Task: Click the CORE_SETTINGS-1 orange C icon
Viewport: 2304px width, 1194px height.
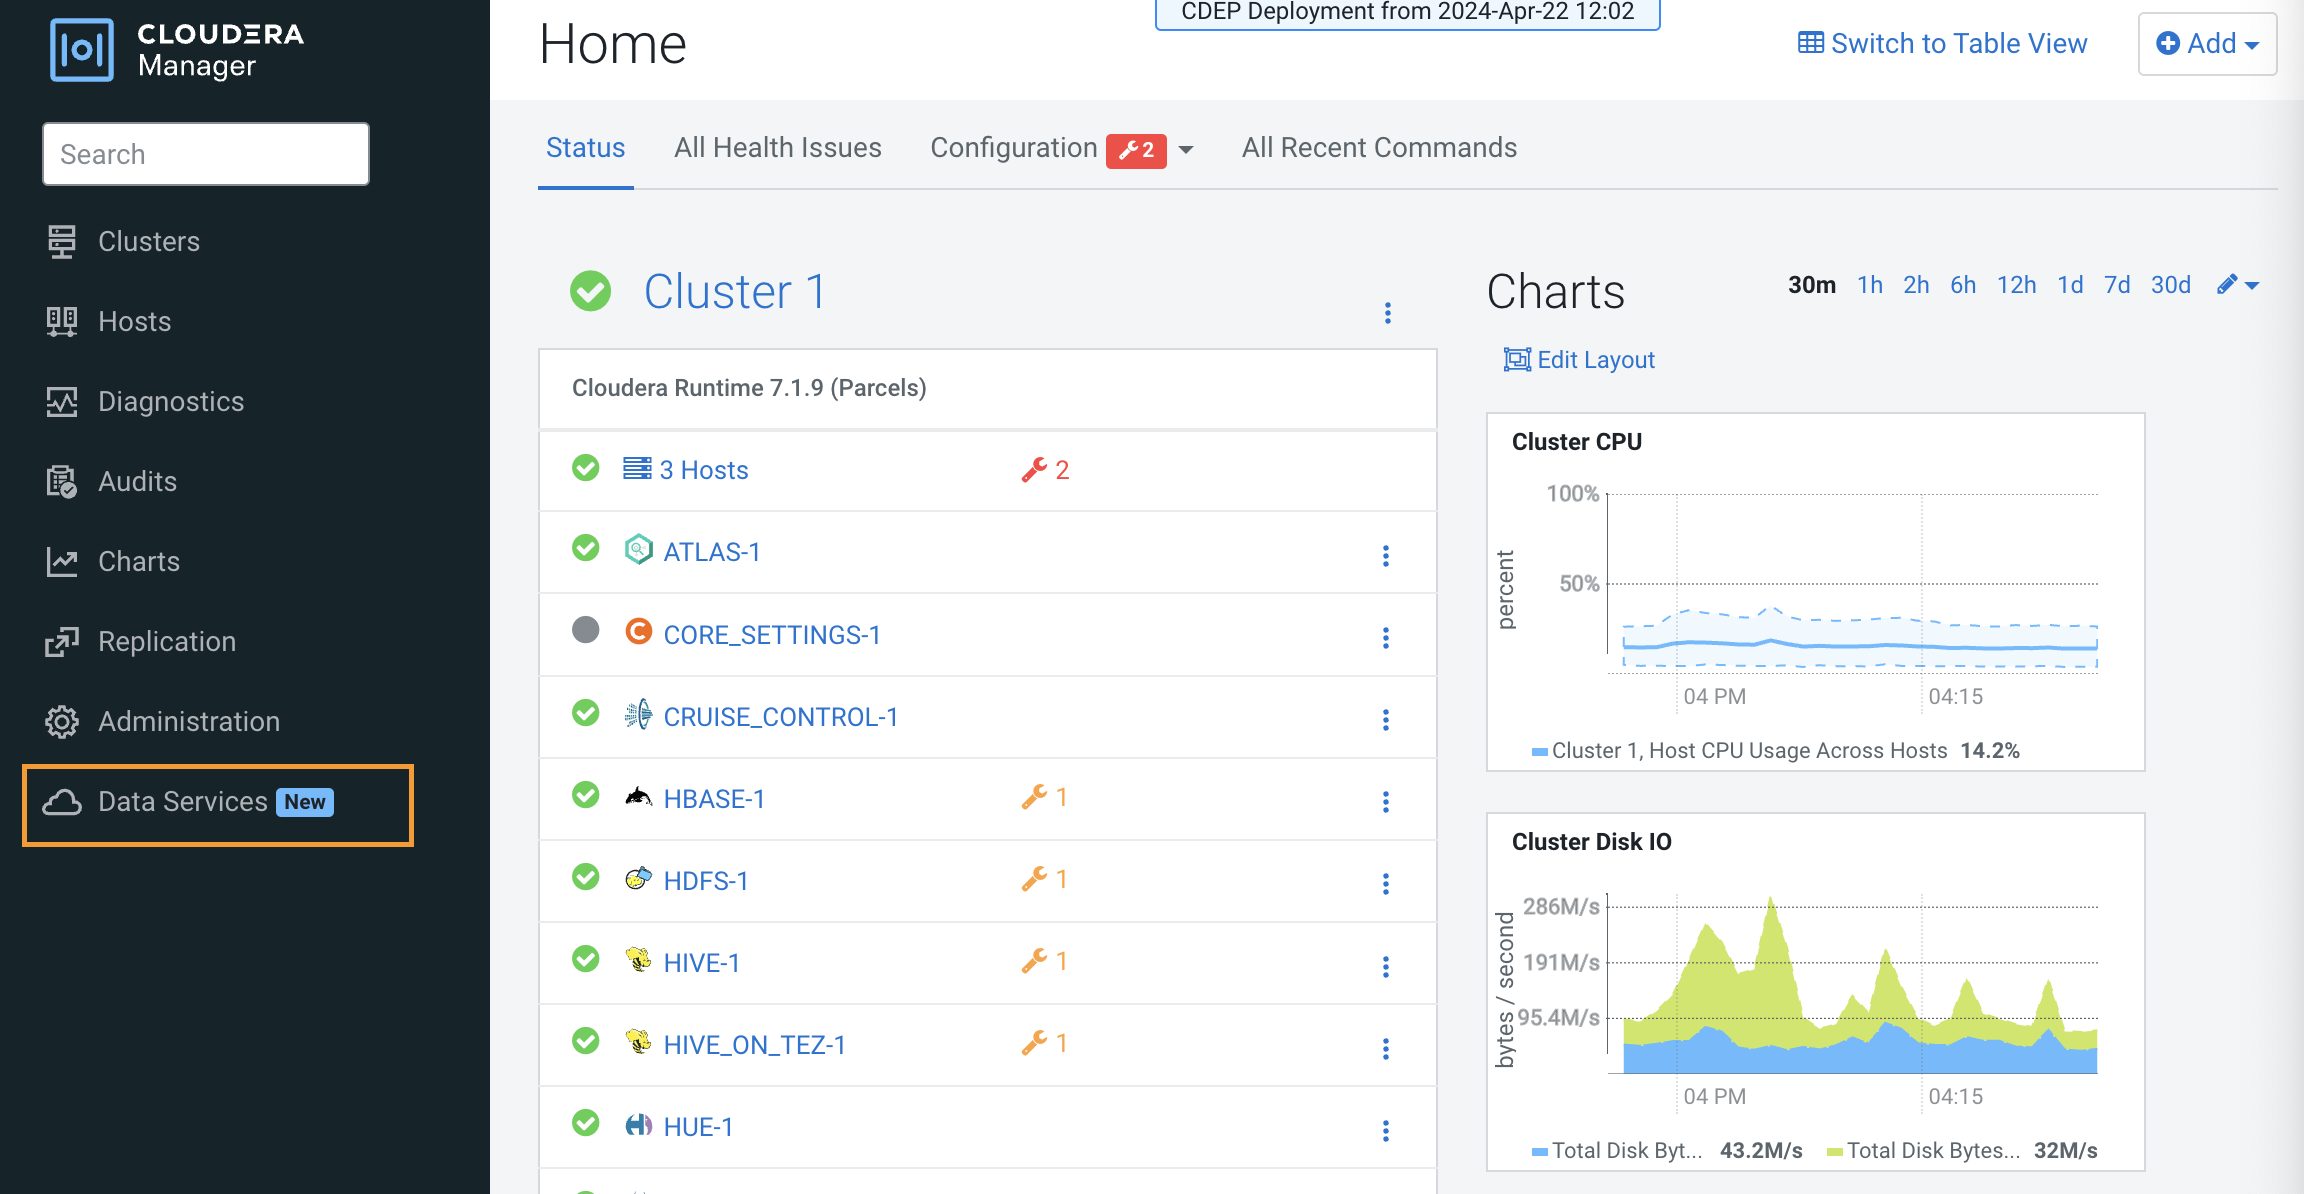Action: 638,631
